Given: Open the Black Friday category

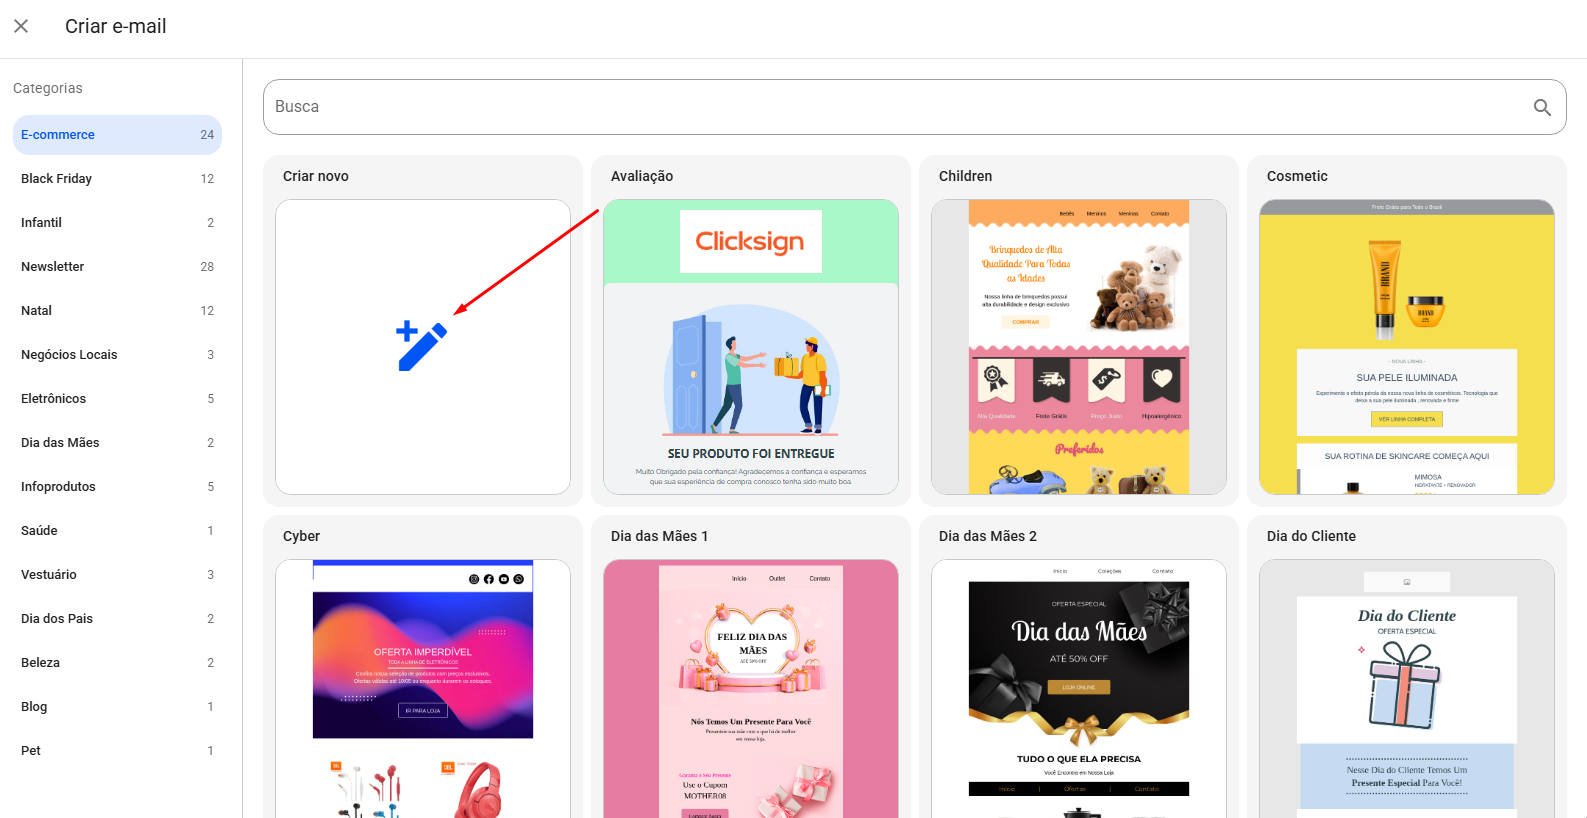Looking at the screenshot, I should click(117, 179).
